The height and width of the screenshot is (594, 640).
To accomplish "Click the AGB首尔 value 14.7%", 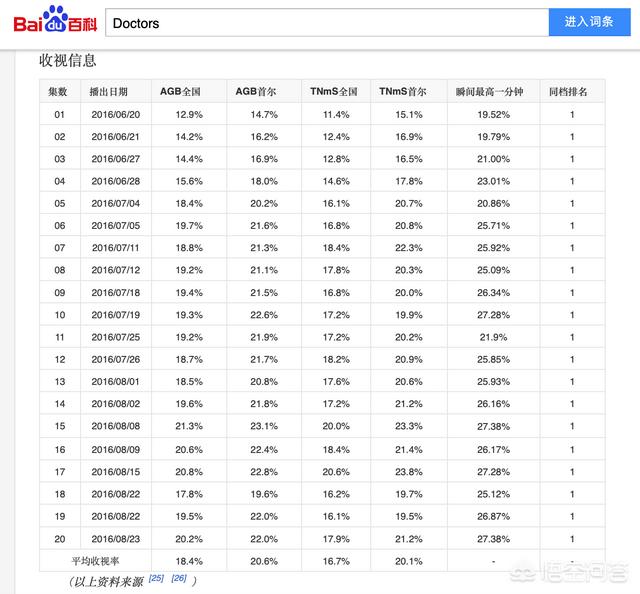I will 264,115.
